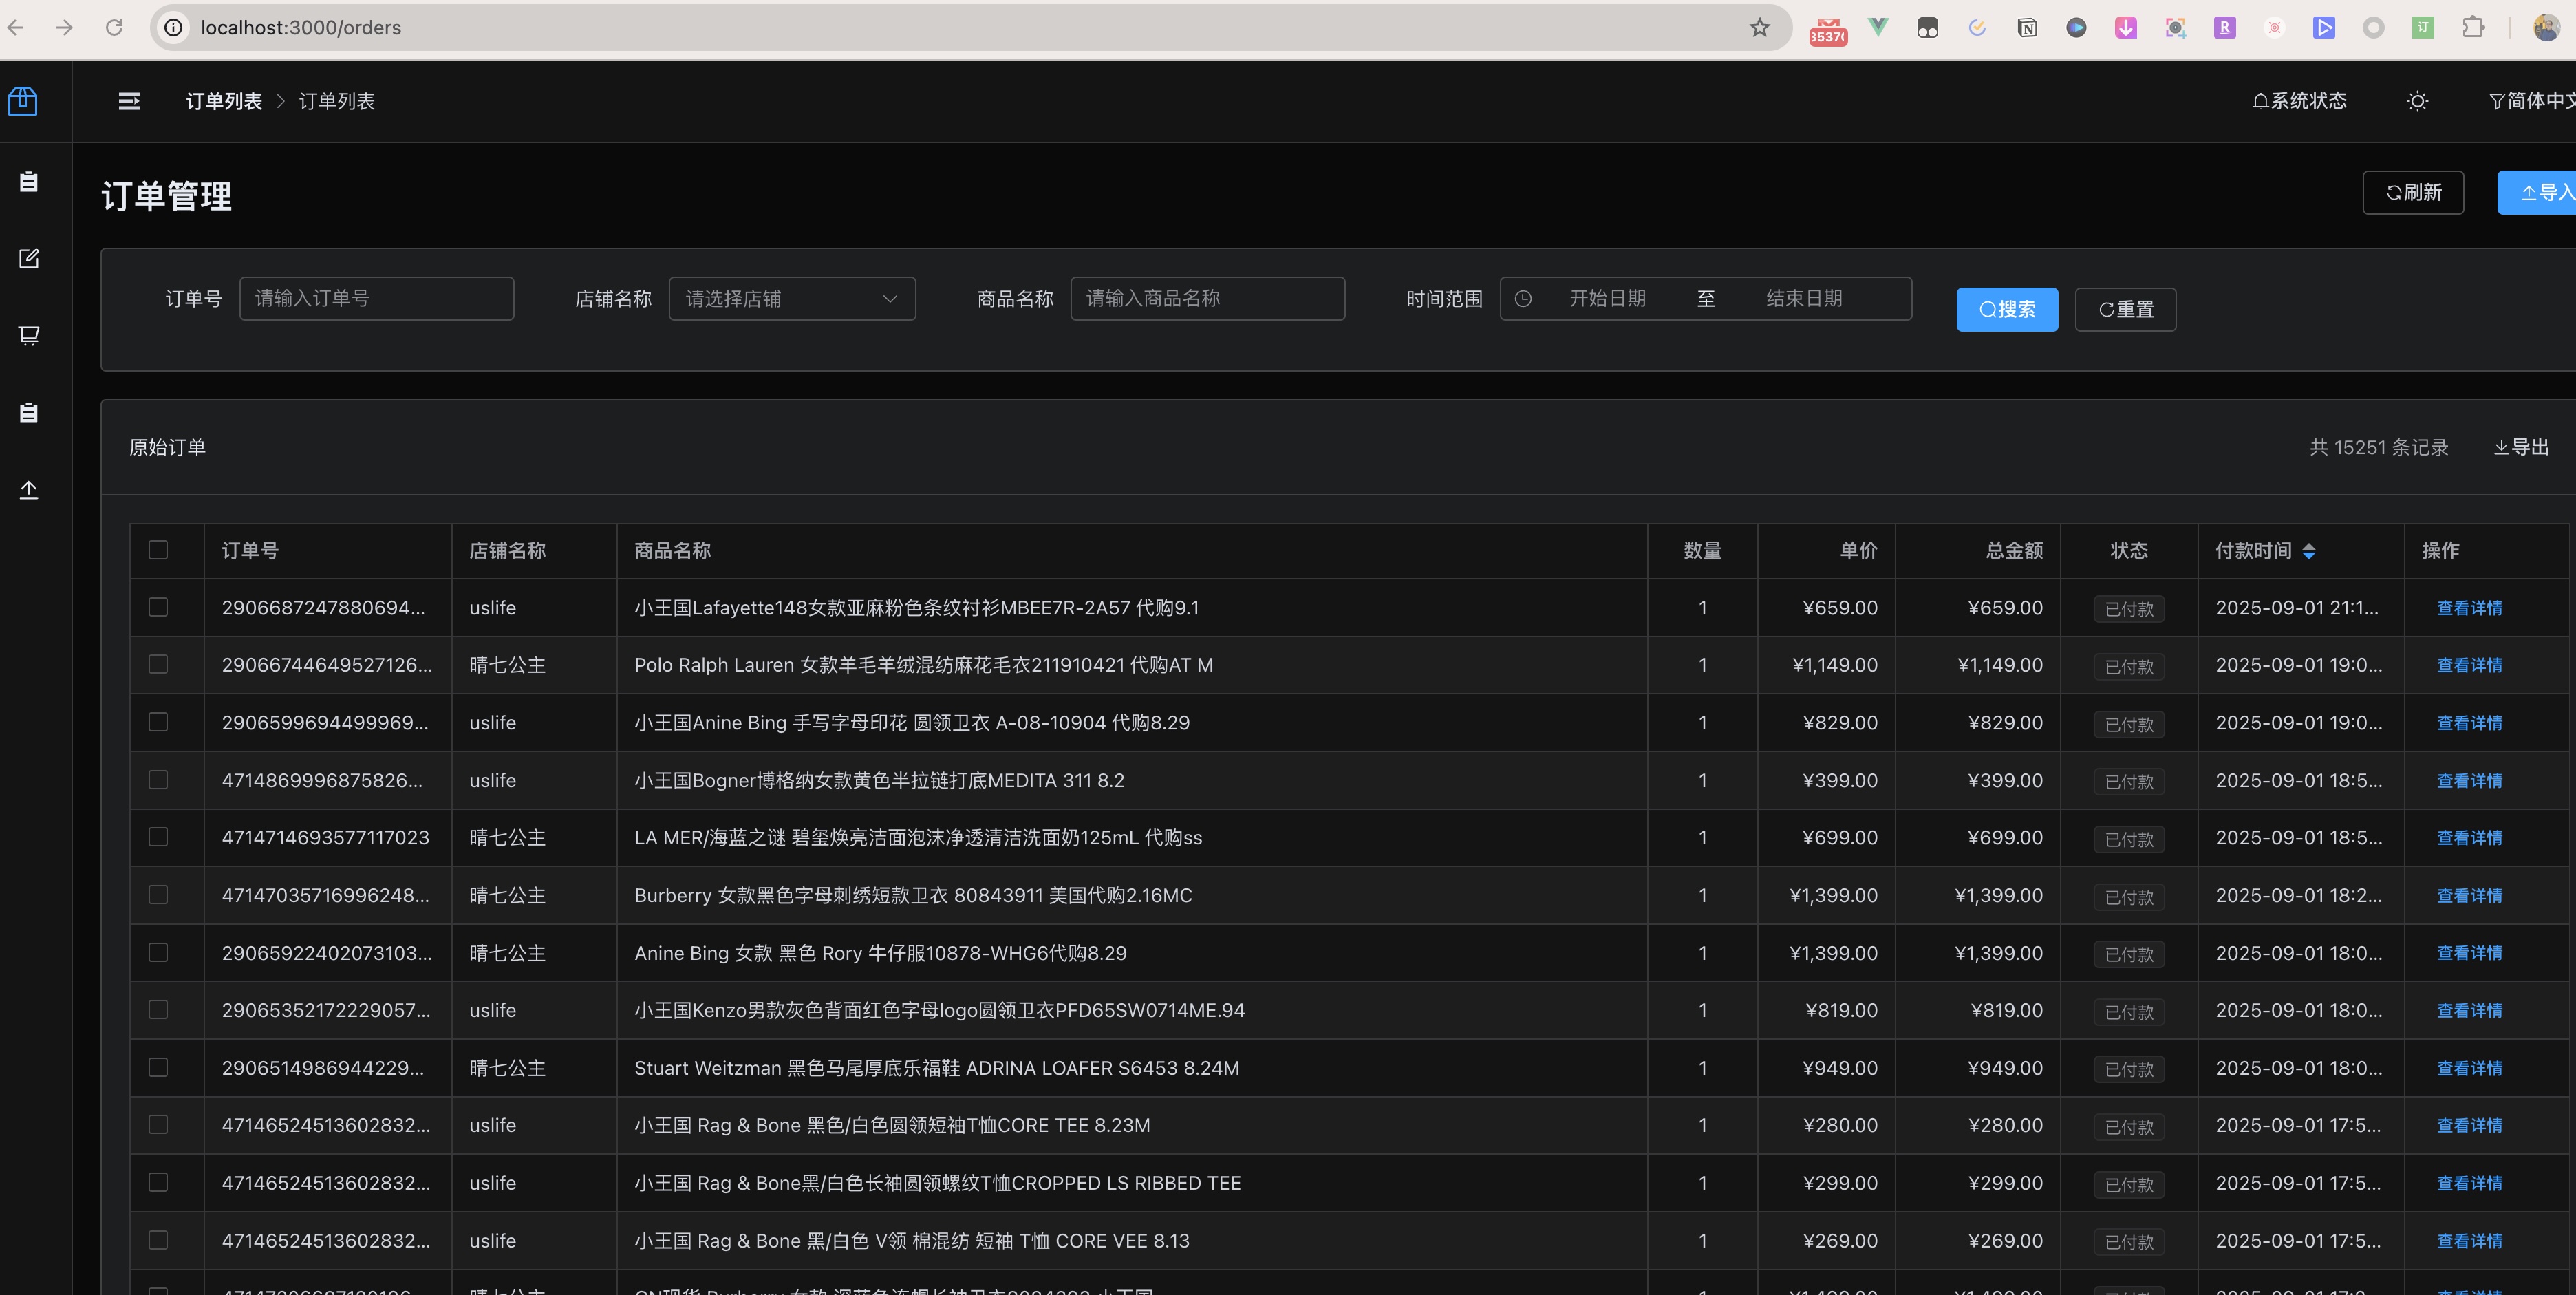2576x1295 pixels.
Task: Click the 开始日期 start date field
Action: [1607, 299]
